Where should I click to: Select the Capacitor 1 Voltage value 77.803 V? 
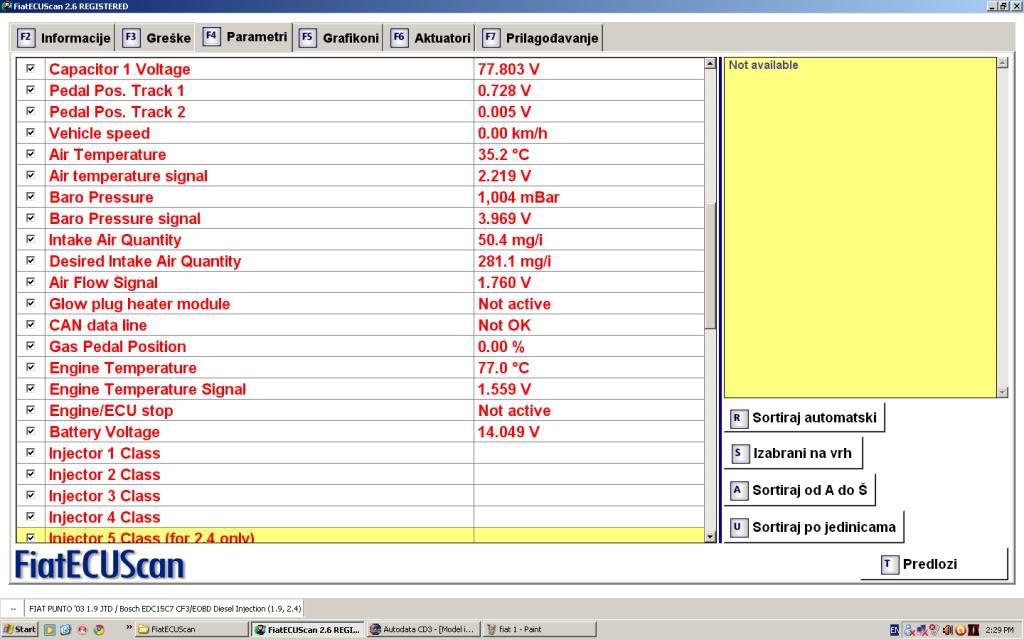[x=509, y=69]
